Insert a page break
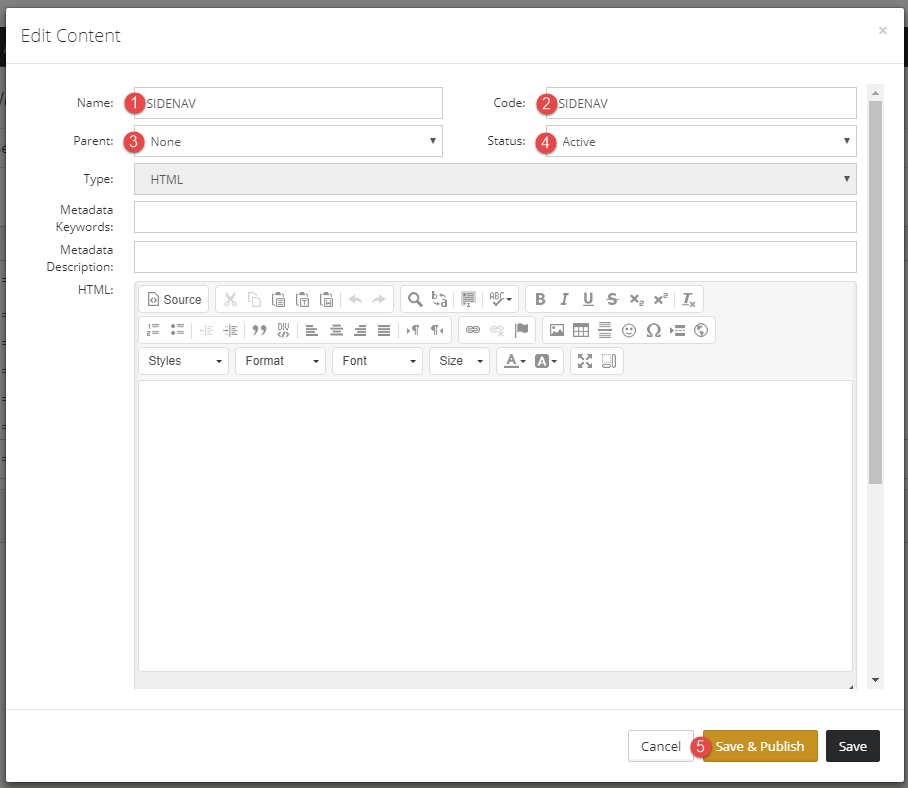This screenshot has width=908, height=788. coord(677,330)
